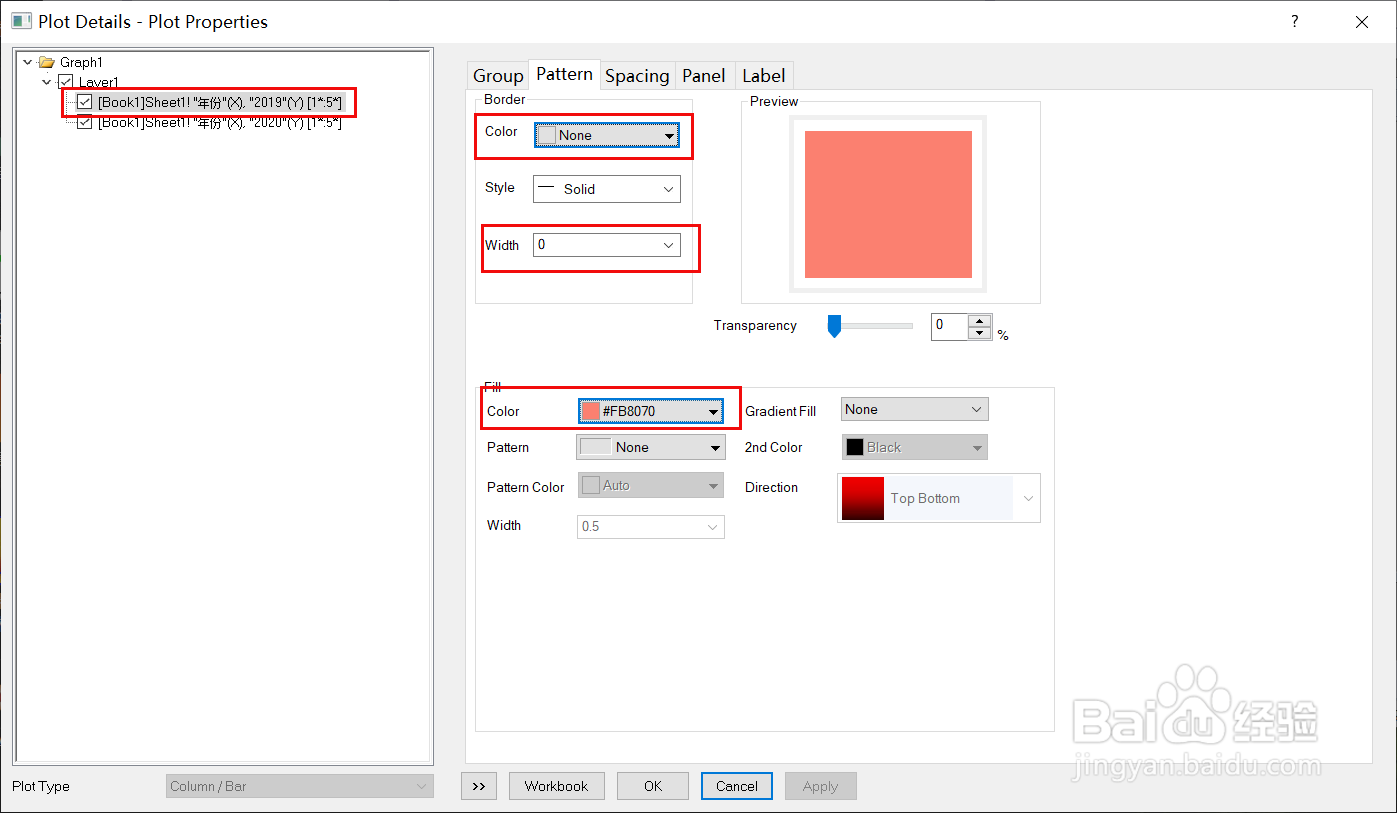Click the Plot Details window icon

pos(21,21)
